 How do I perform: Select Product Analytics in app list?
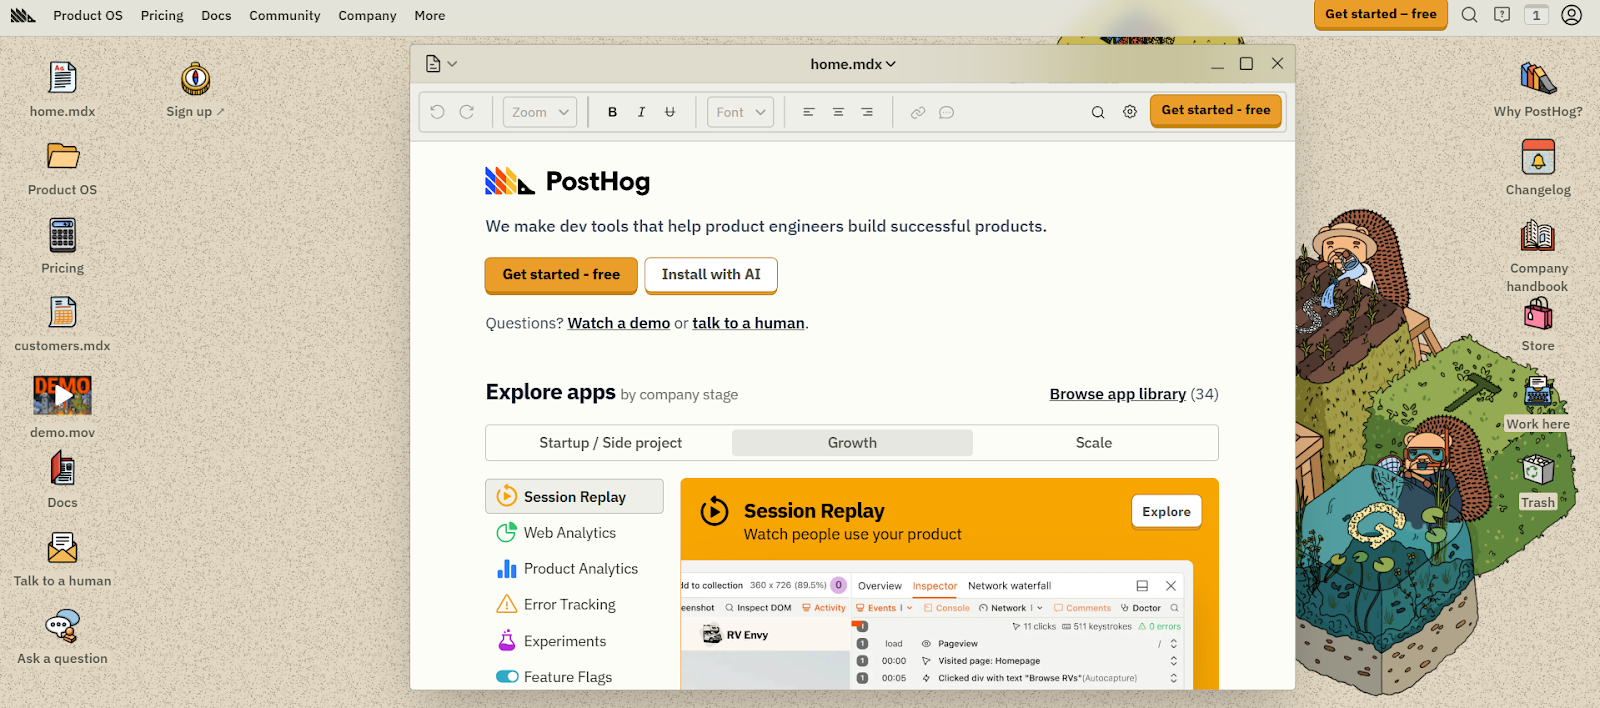tap(574, 569)
